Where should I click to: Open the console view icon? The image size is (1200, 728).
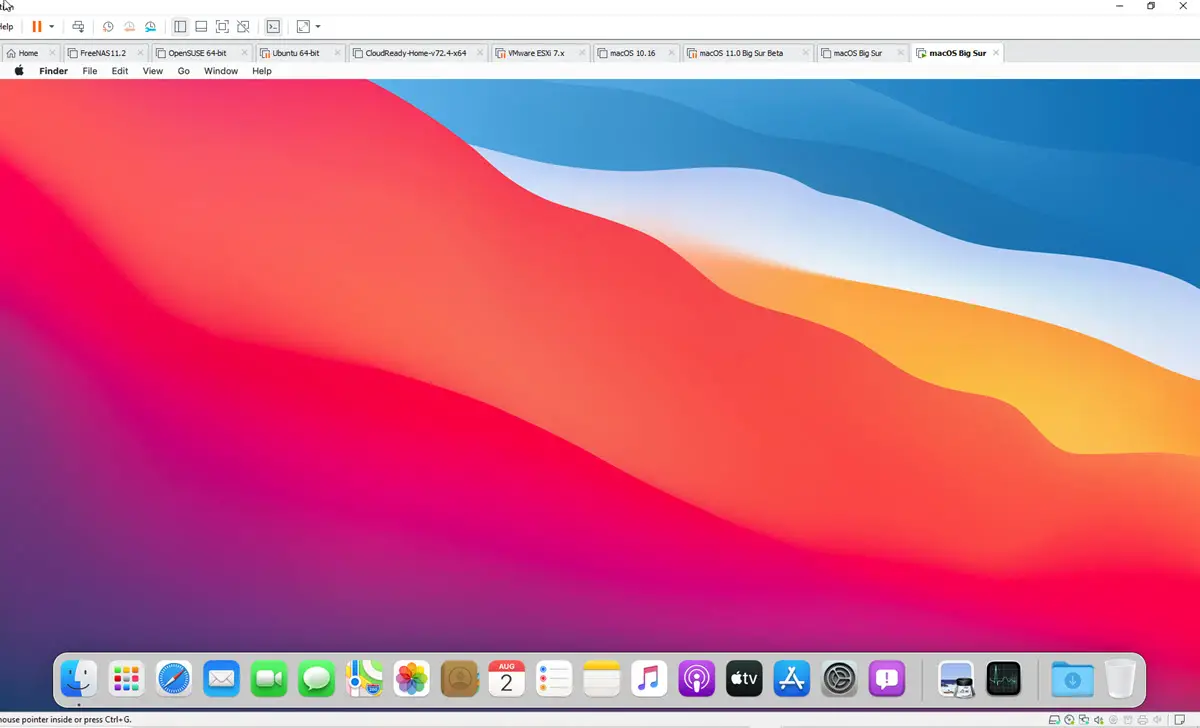click(272, 27)
